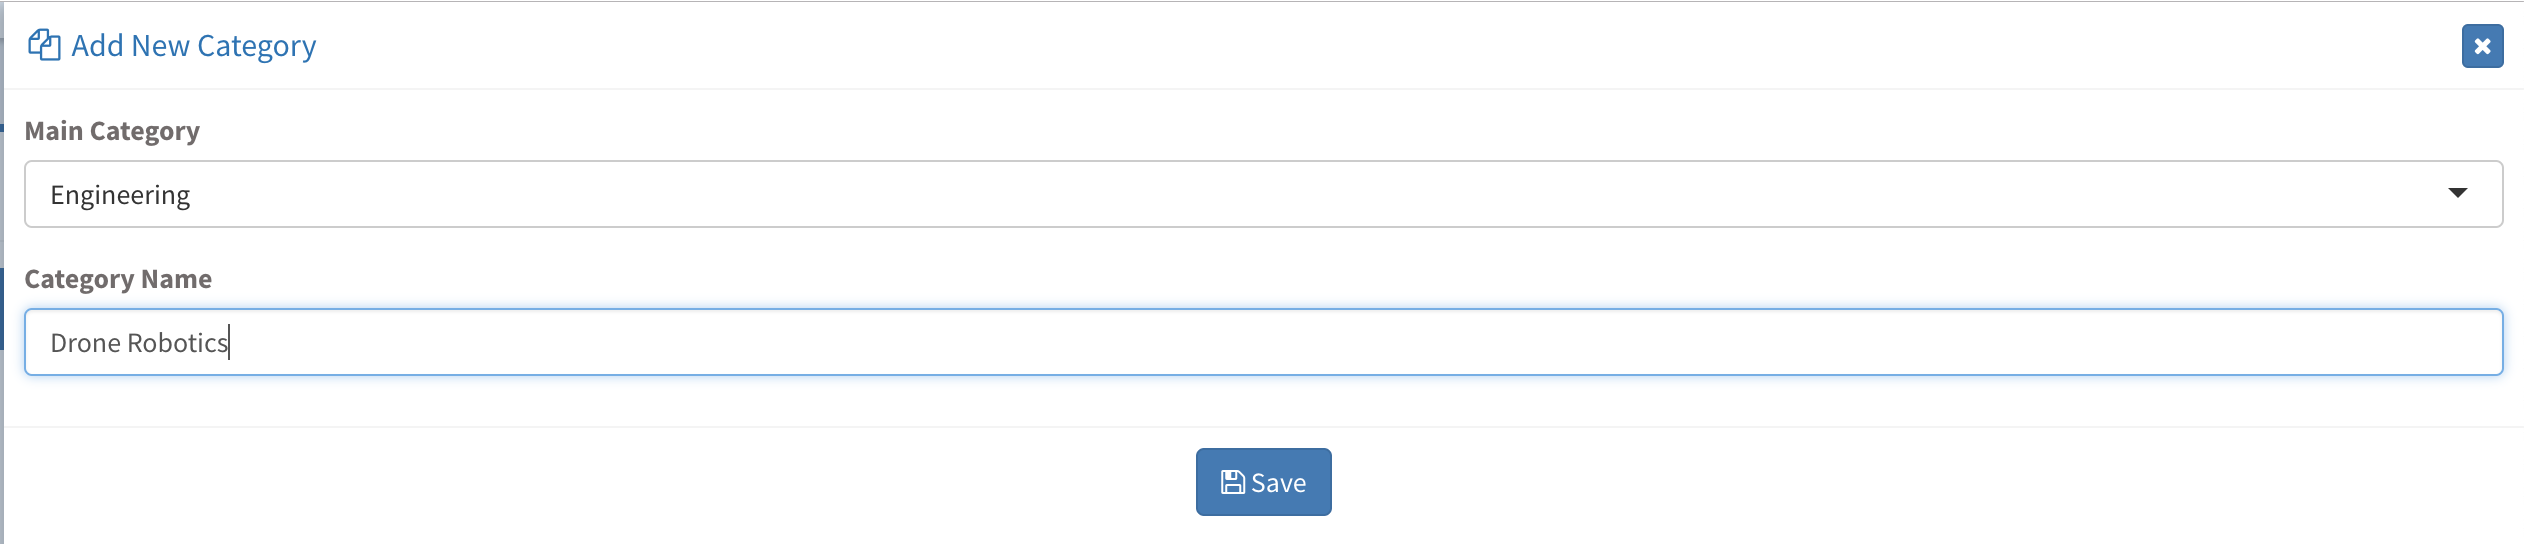Viewport: 2524px width, 544px height.
Task: Click the word "Category" in dialog title
Action: [x=256, y=46]
